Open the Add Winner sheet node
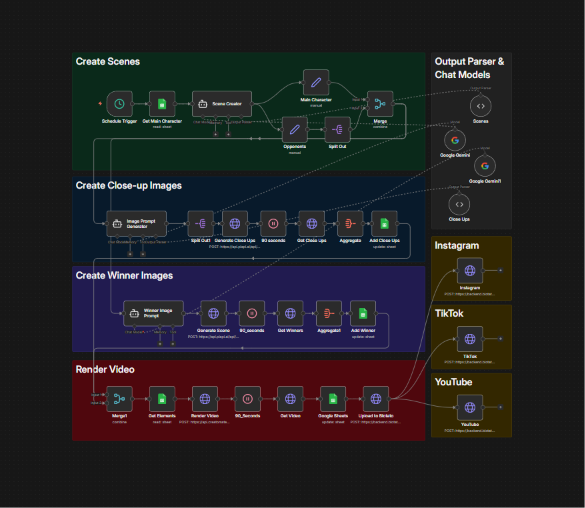The width and height of the screenshot is (585, 508). pos(363,313)
